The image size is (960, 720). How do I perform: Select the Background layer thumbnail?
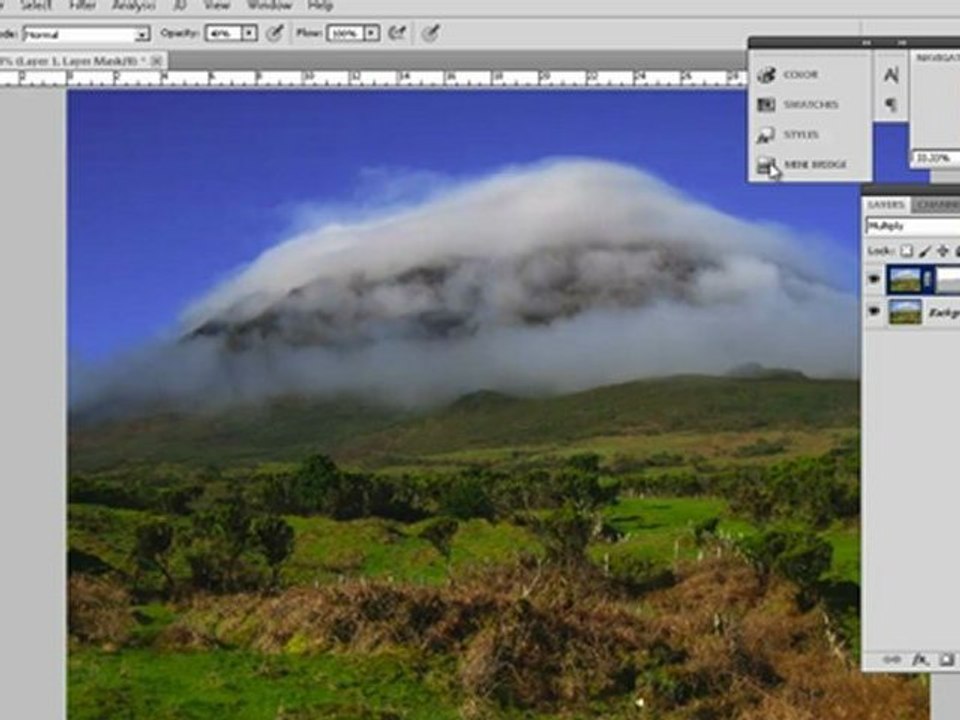point(905,312)
